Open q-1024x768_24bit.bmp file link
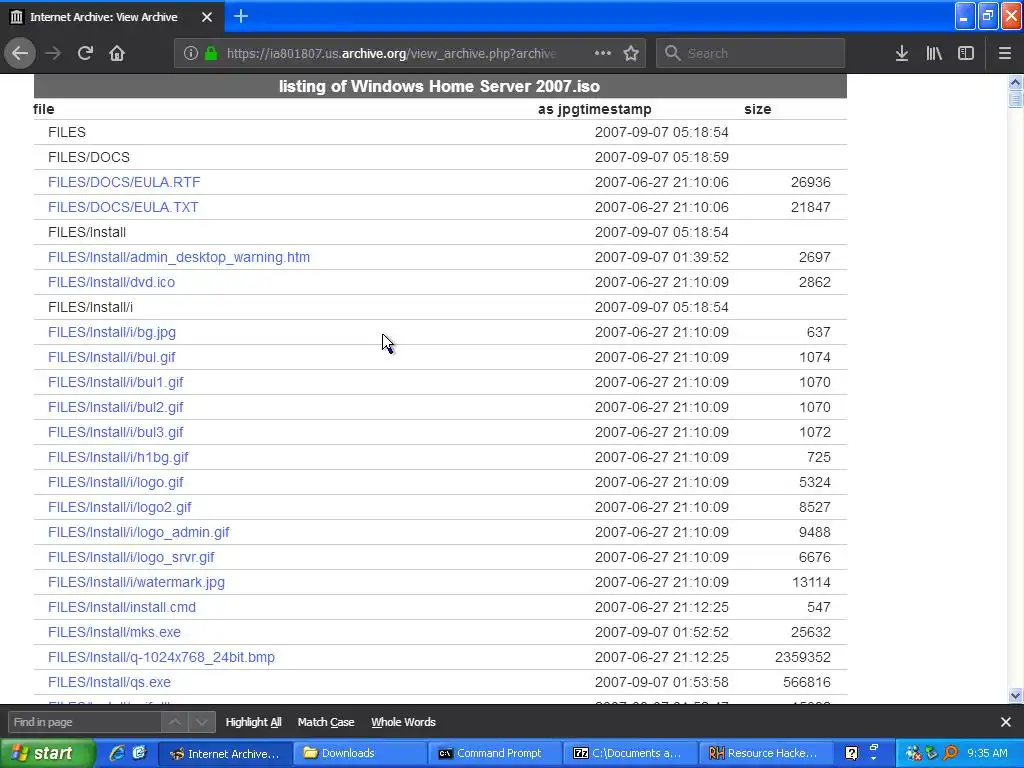1024x768 pixels. (x=161, y=657)
